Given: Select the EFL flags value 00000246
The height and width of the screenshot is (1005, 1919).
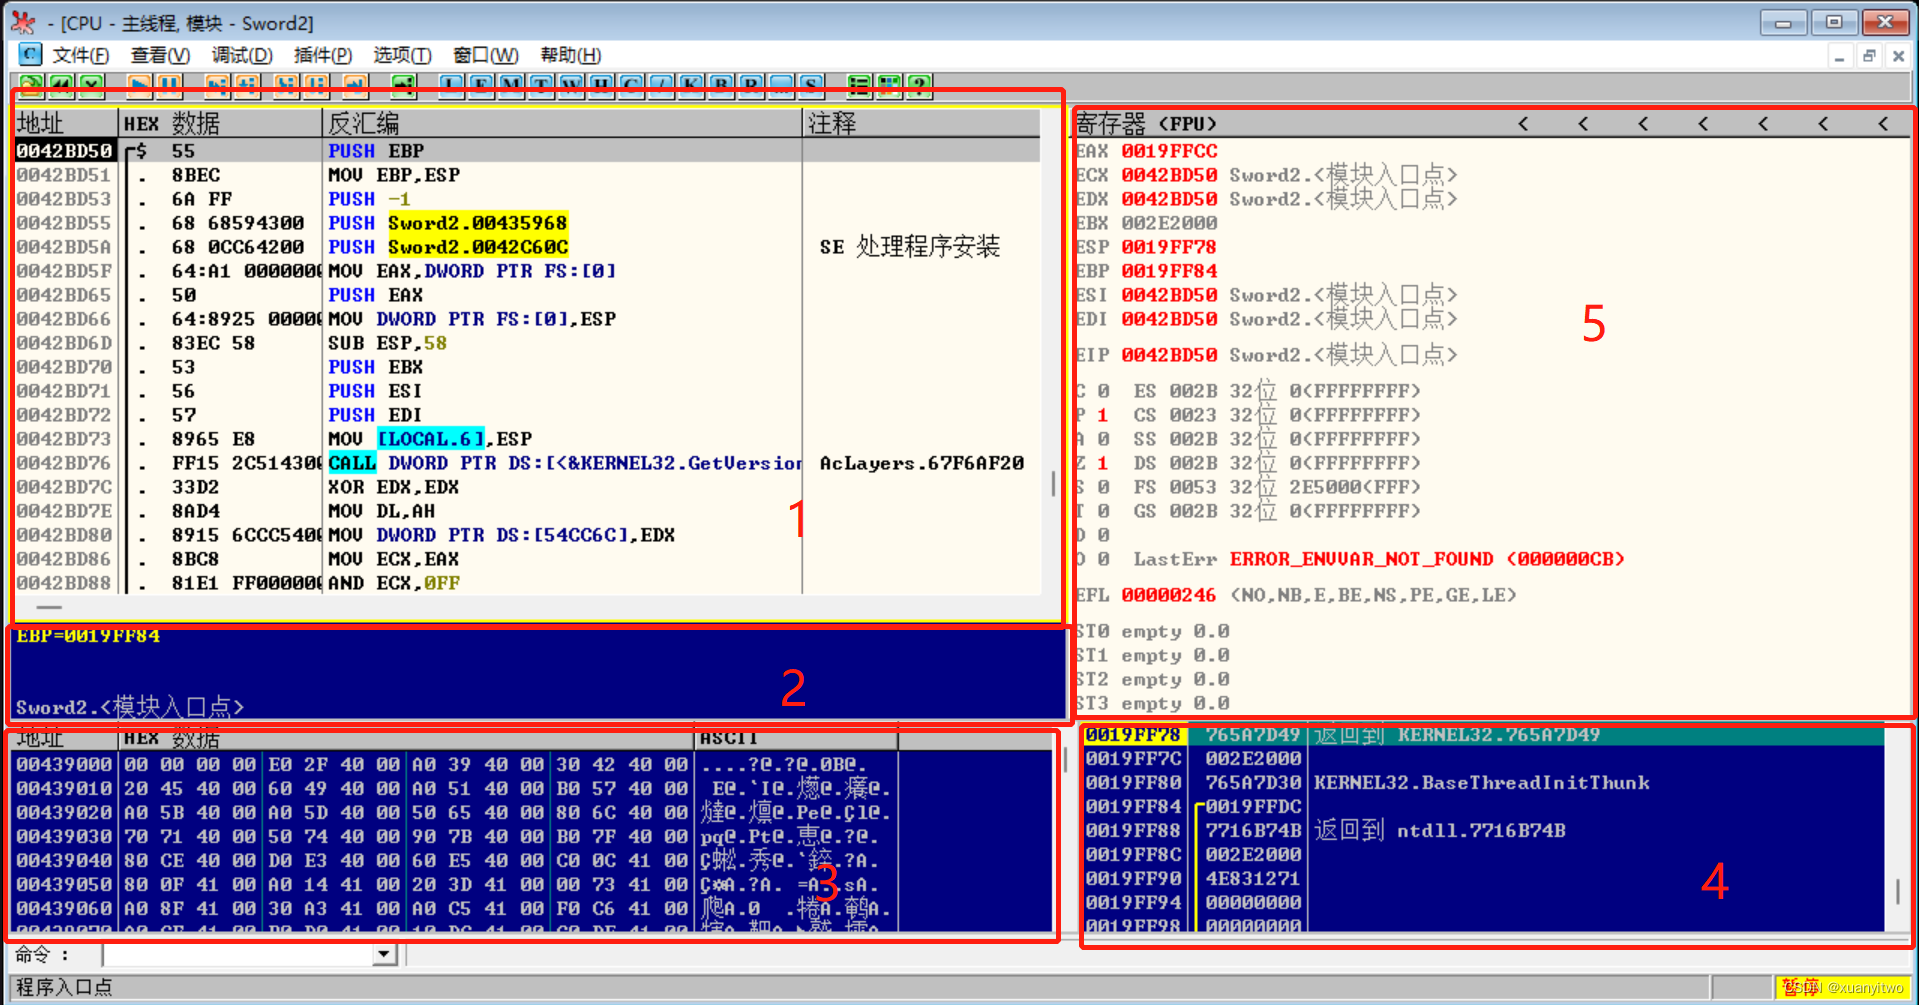Looking at the screenshot, I should pyautogui.click(x=1169, y=595).
